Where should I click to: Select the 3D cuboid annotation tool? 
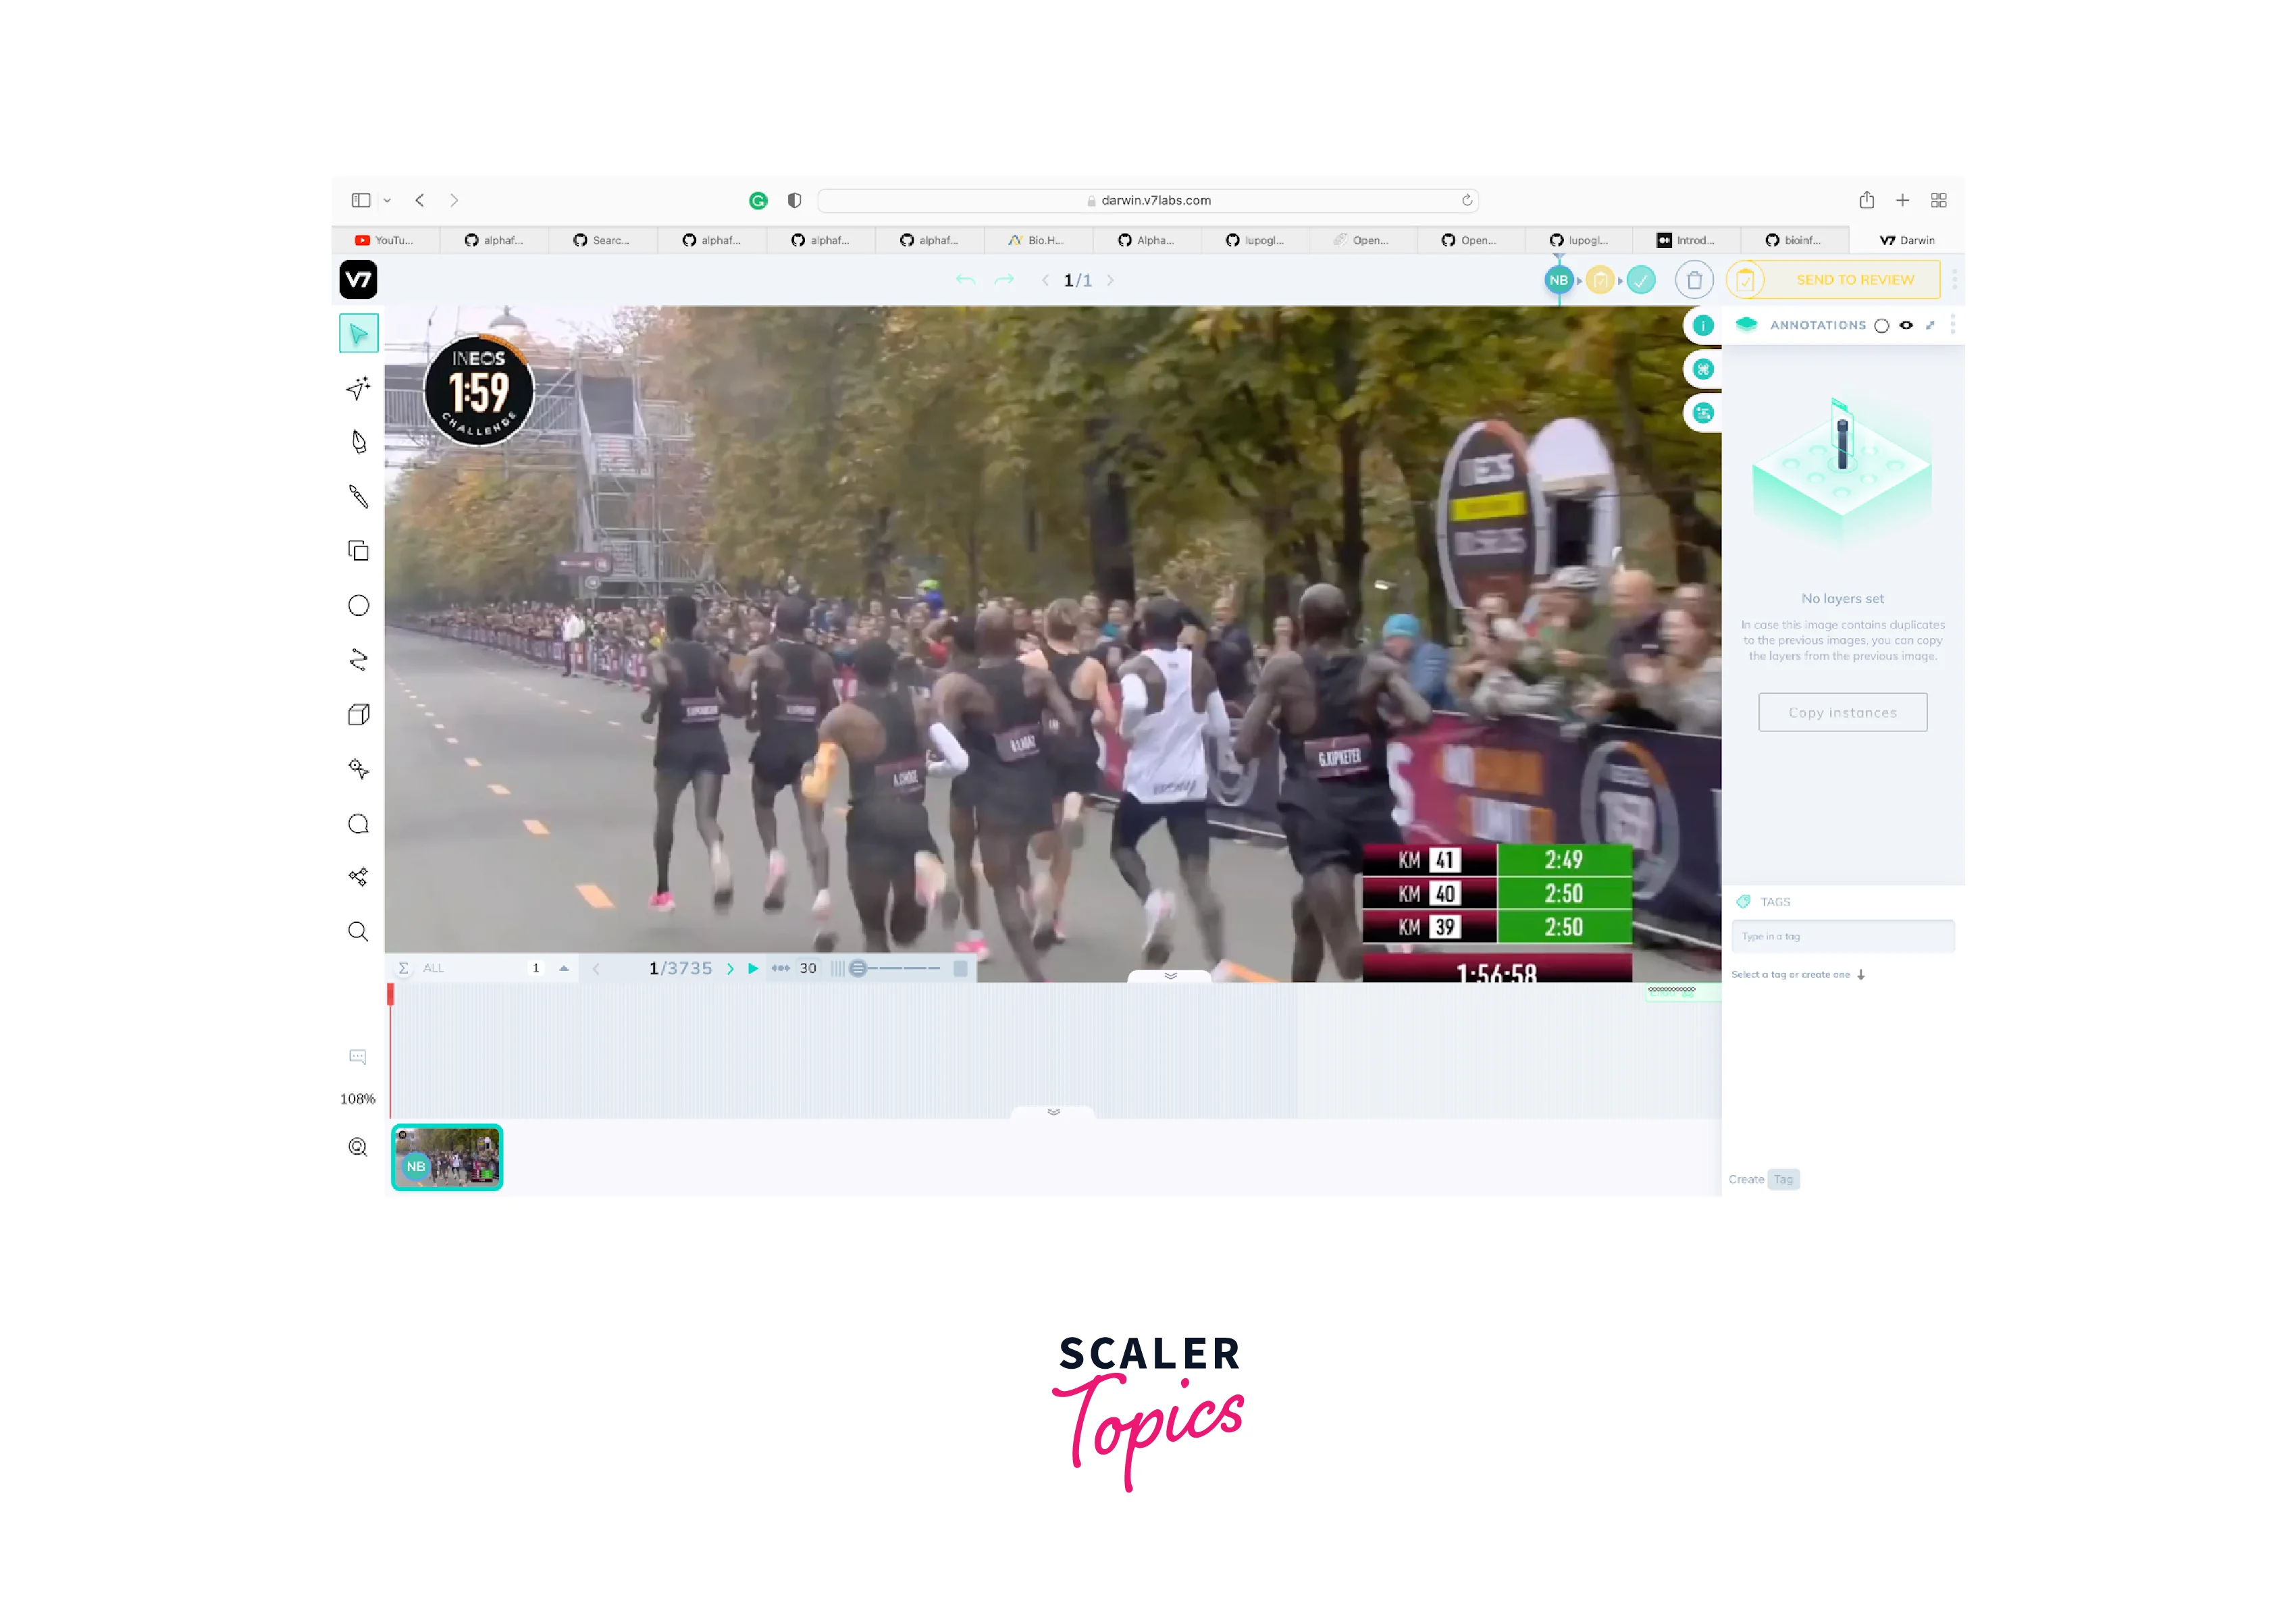pyautogui.click(x=358, y=713)
